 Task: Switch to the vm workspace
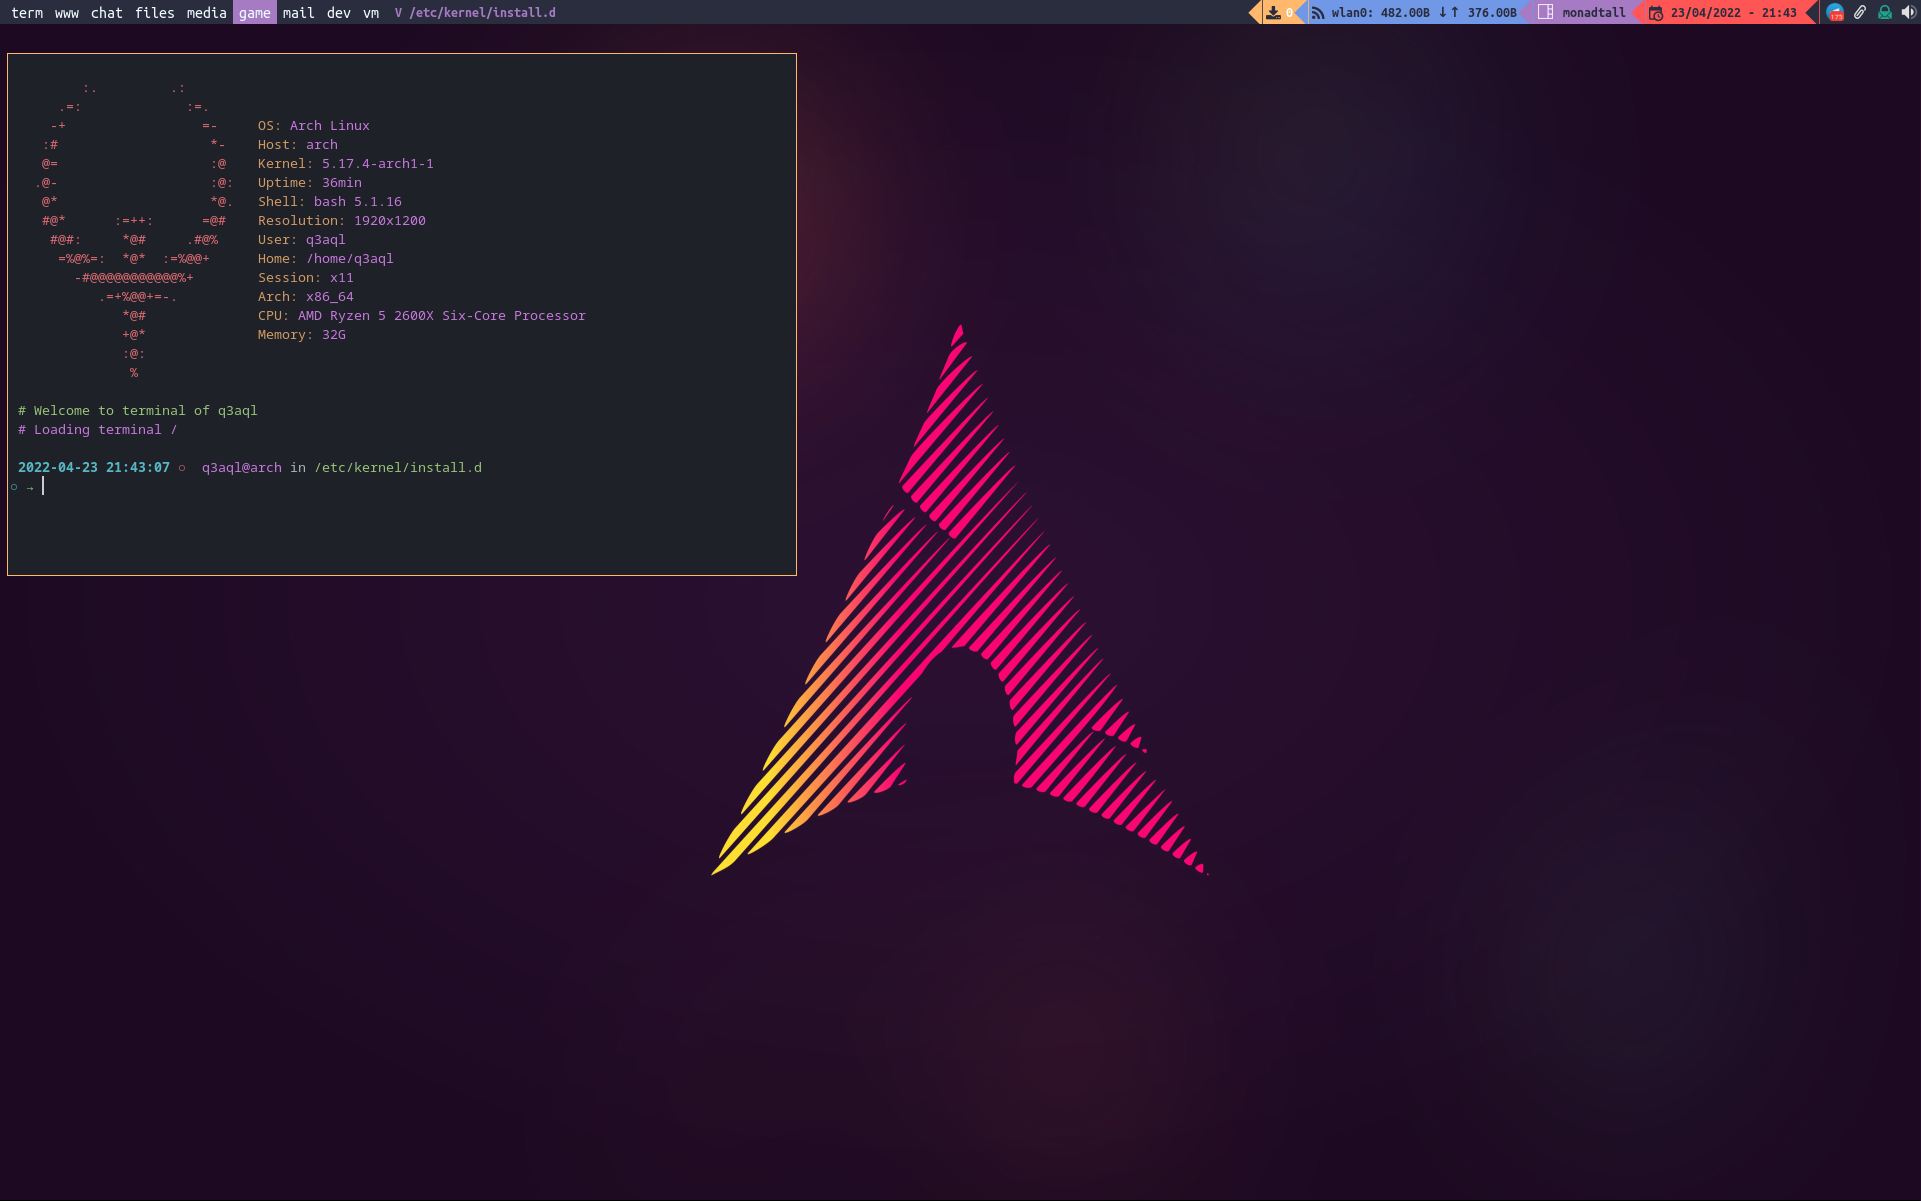(371, 13)
